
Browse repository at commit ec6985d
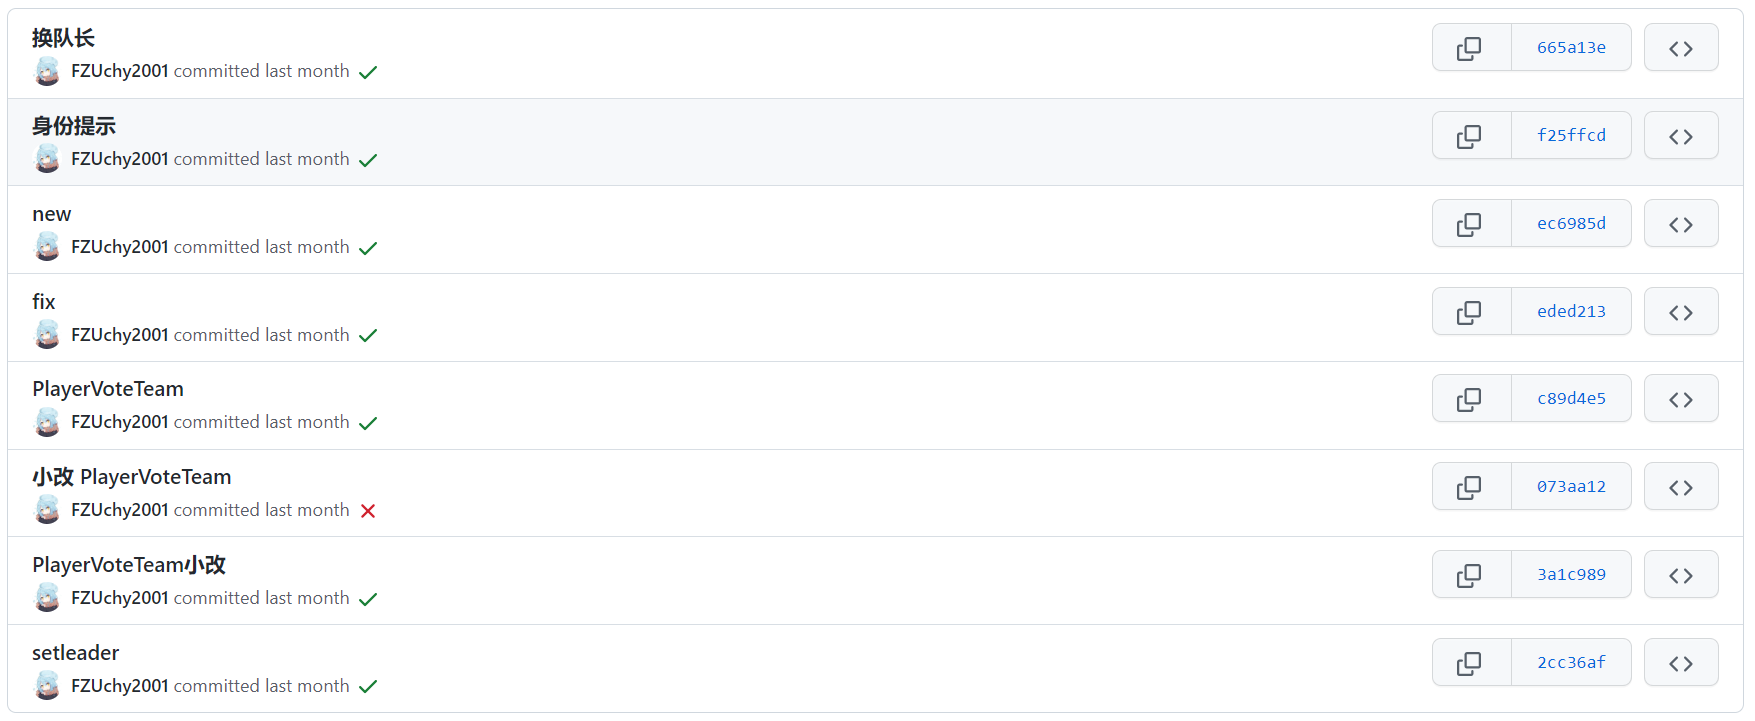point(1680,224)
